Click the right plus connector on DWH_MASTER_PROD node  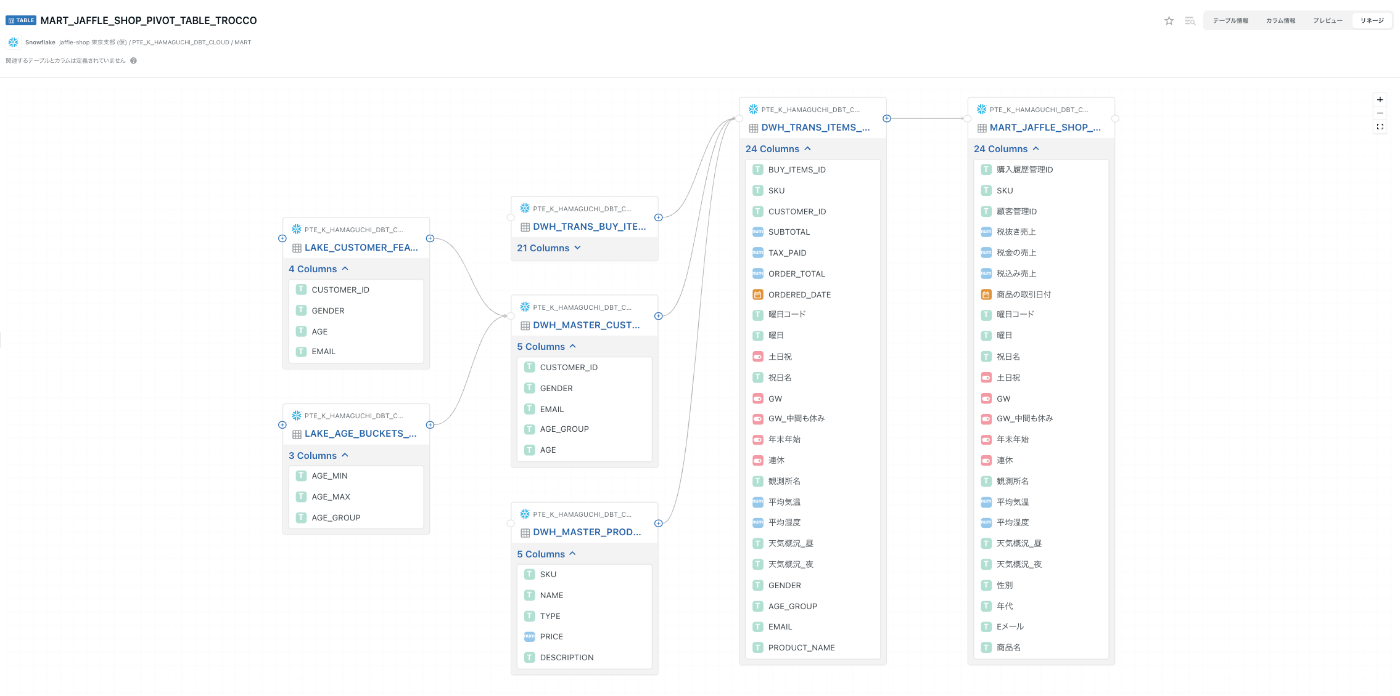tap(658, 522)
